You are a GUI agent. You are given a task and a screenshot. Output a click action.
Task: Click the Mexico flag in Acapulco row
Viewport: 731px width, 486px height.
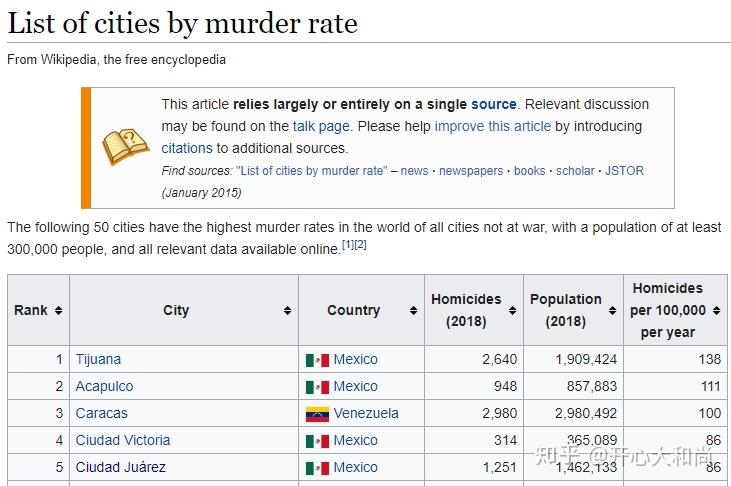coord(317,387)
